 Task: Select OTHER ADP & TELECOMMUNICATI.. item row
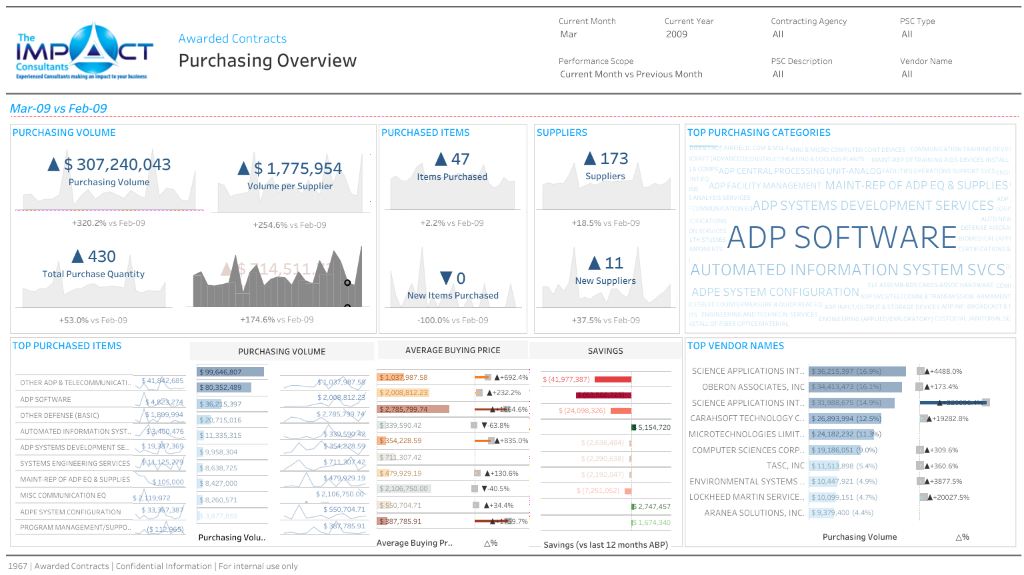[75, 383]
